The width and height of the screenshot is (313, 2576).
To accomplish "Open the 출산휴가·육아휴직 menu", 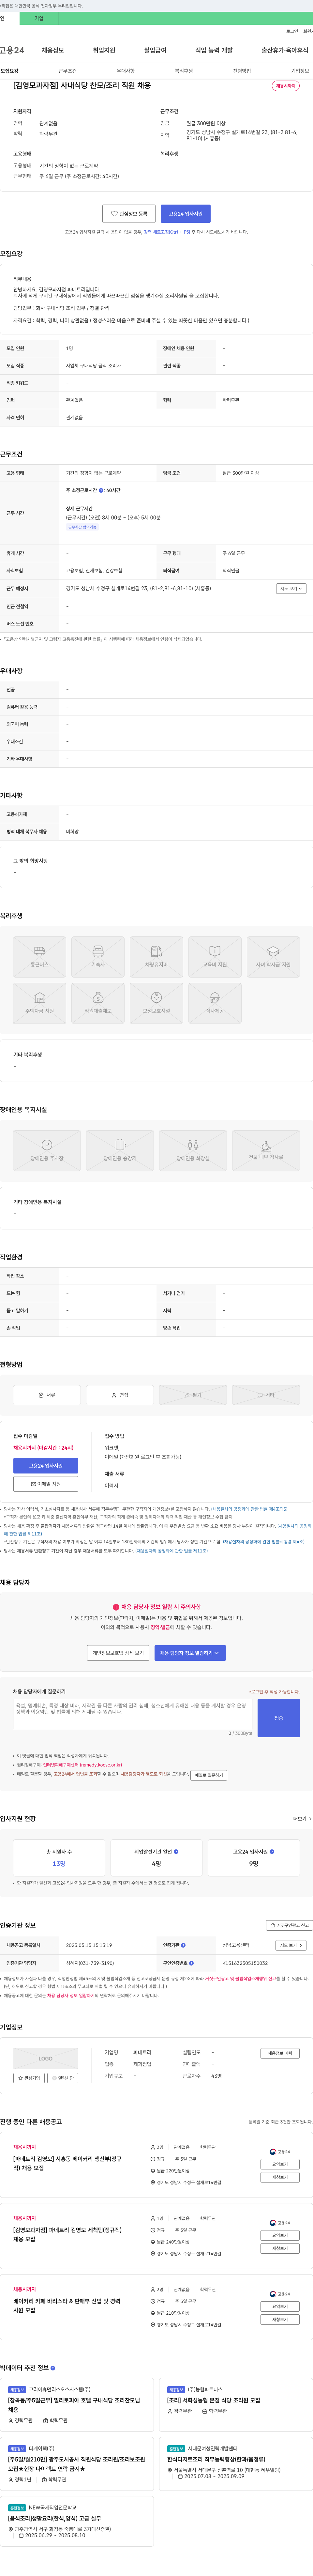I will point(285,50).
